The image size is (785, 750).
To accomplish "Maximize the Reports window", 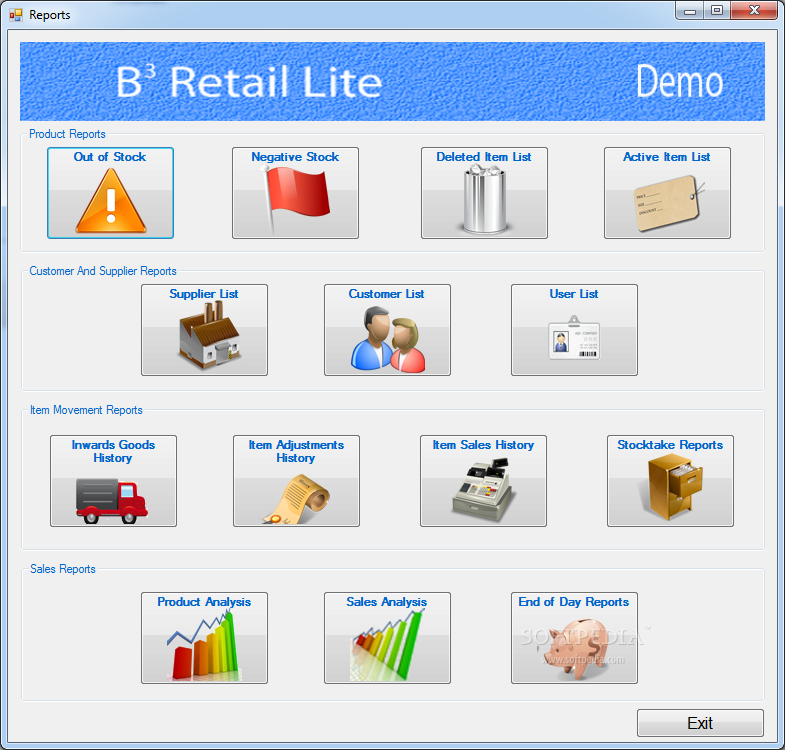I will pyautogui.click(x=717, y=11).
